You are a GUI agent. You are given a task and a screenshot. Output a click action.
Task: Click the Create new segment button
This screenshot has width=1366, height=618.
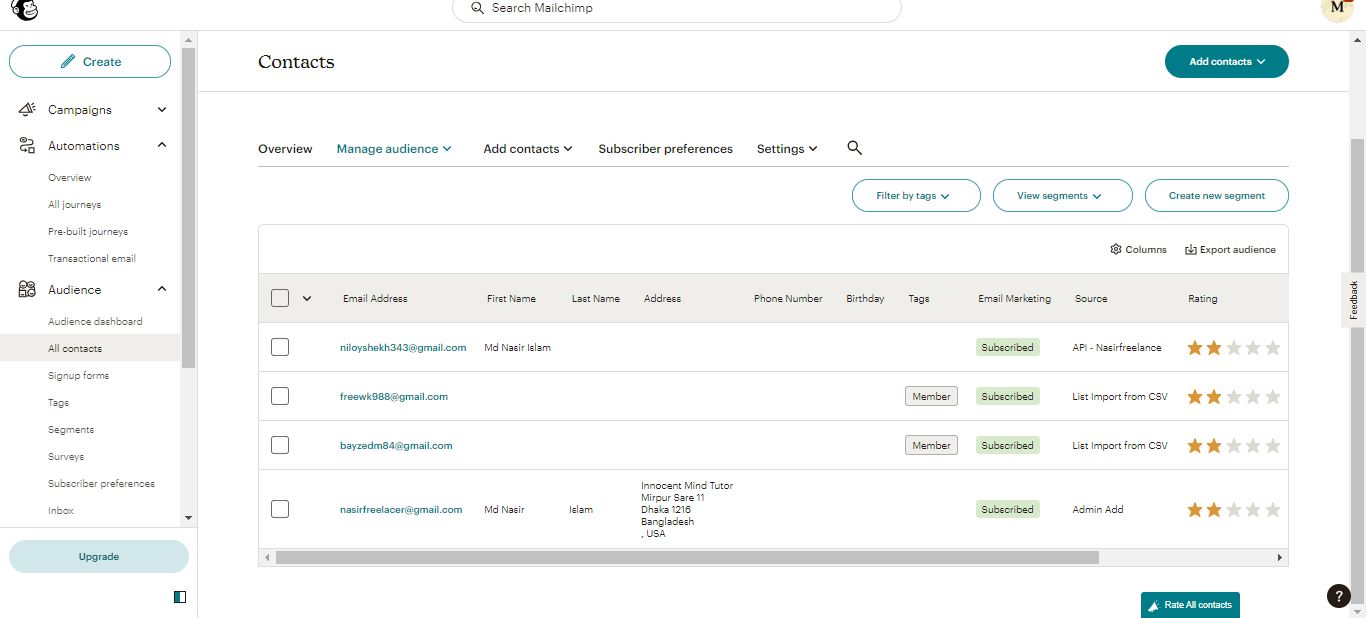click(x=1216, y=195)
